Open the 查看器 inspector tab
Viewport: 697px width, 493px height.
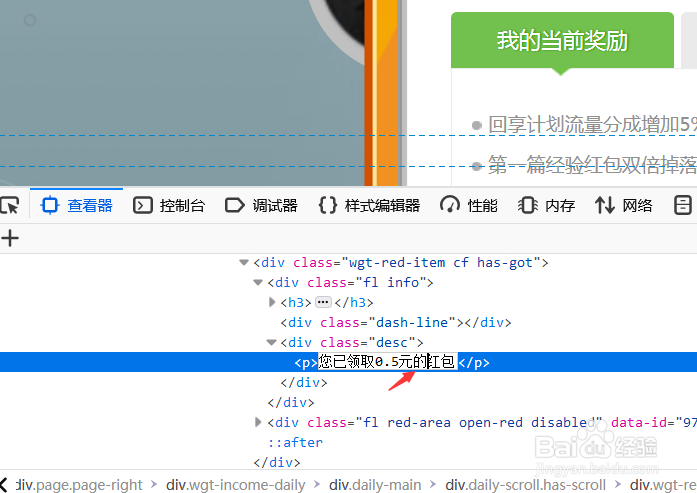pyautogui.click(x=76, y=205)
